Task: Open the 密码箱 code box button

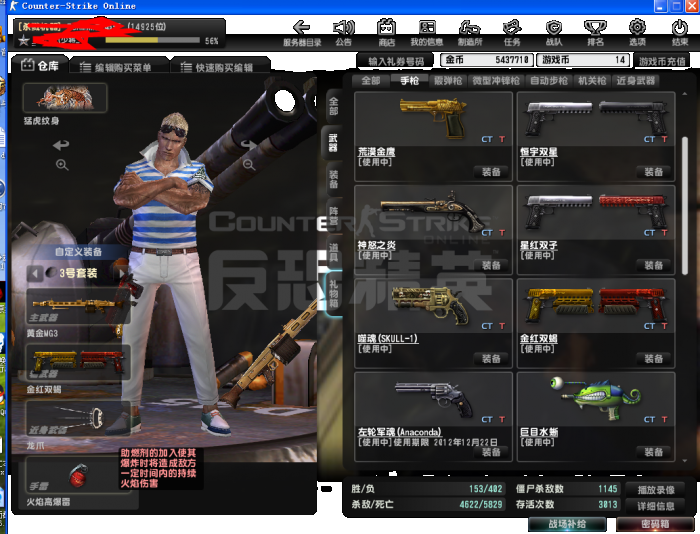Action: [655, 524]
